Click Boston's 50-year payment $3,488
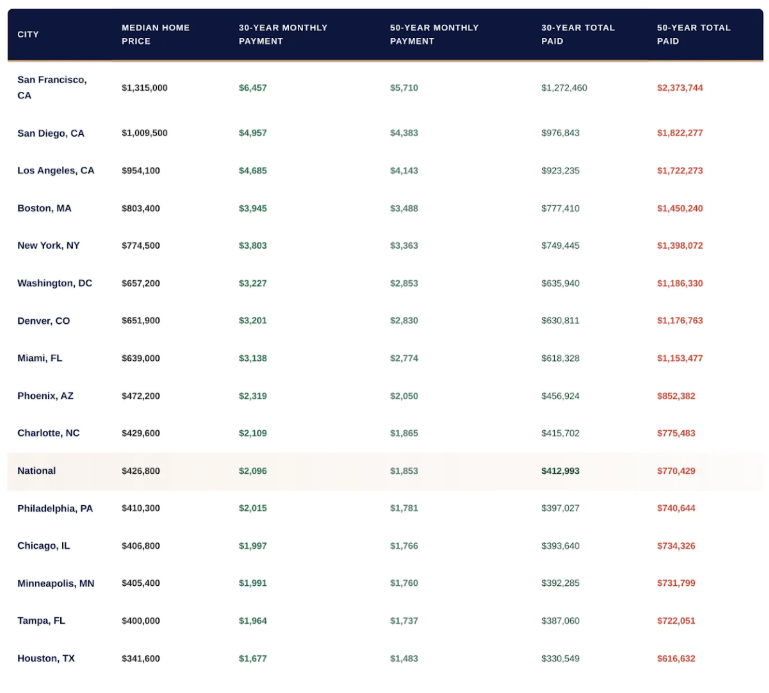The height and width of the screenshot is (693, 769). pos(404,208)
